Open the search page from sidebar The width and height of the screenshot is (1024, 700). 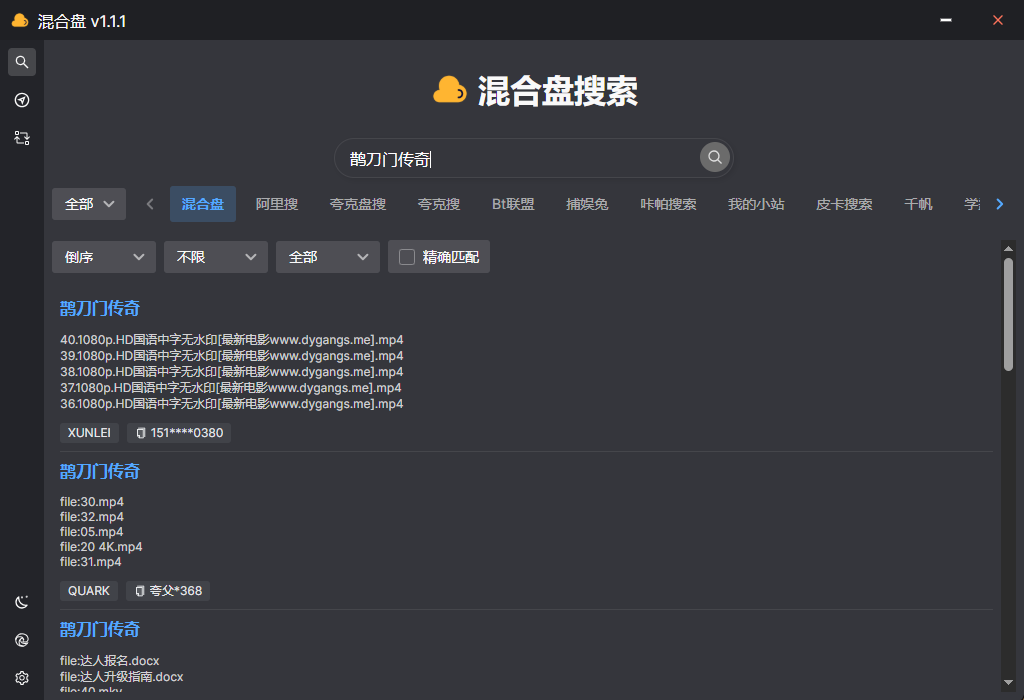(x=22, y=62)
